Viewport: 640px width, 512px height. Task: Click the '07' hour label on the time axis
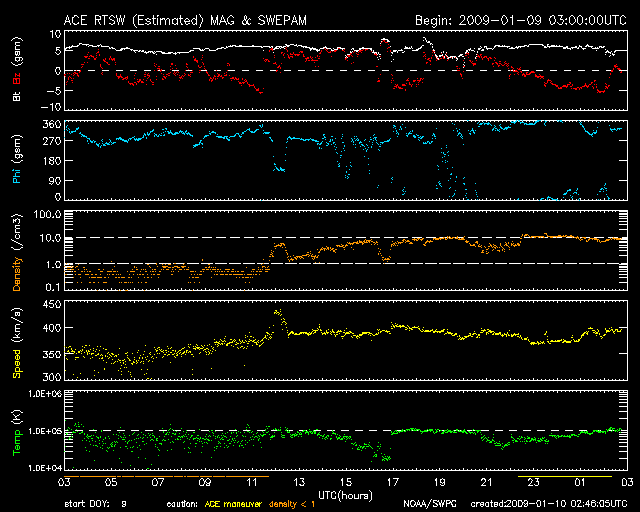pyautogui.click(x=158, y=483)
